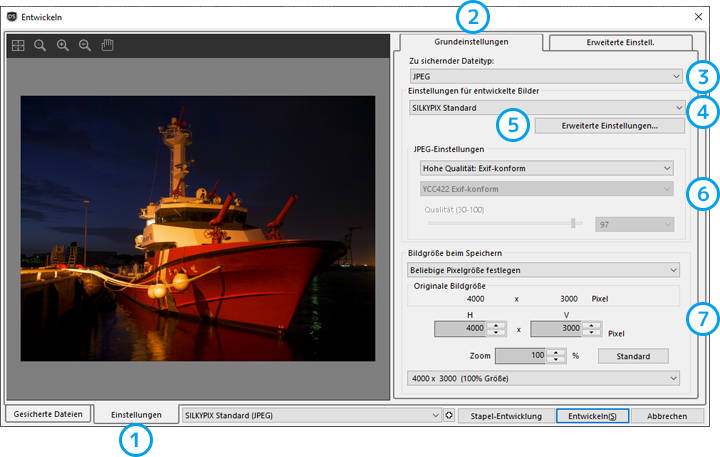Click the fit-to-window grid icon
Viewport: 720px width, 457px height.
click(18, 46)
